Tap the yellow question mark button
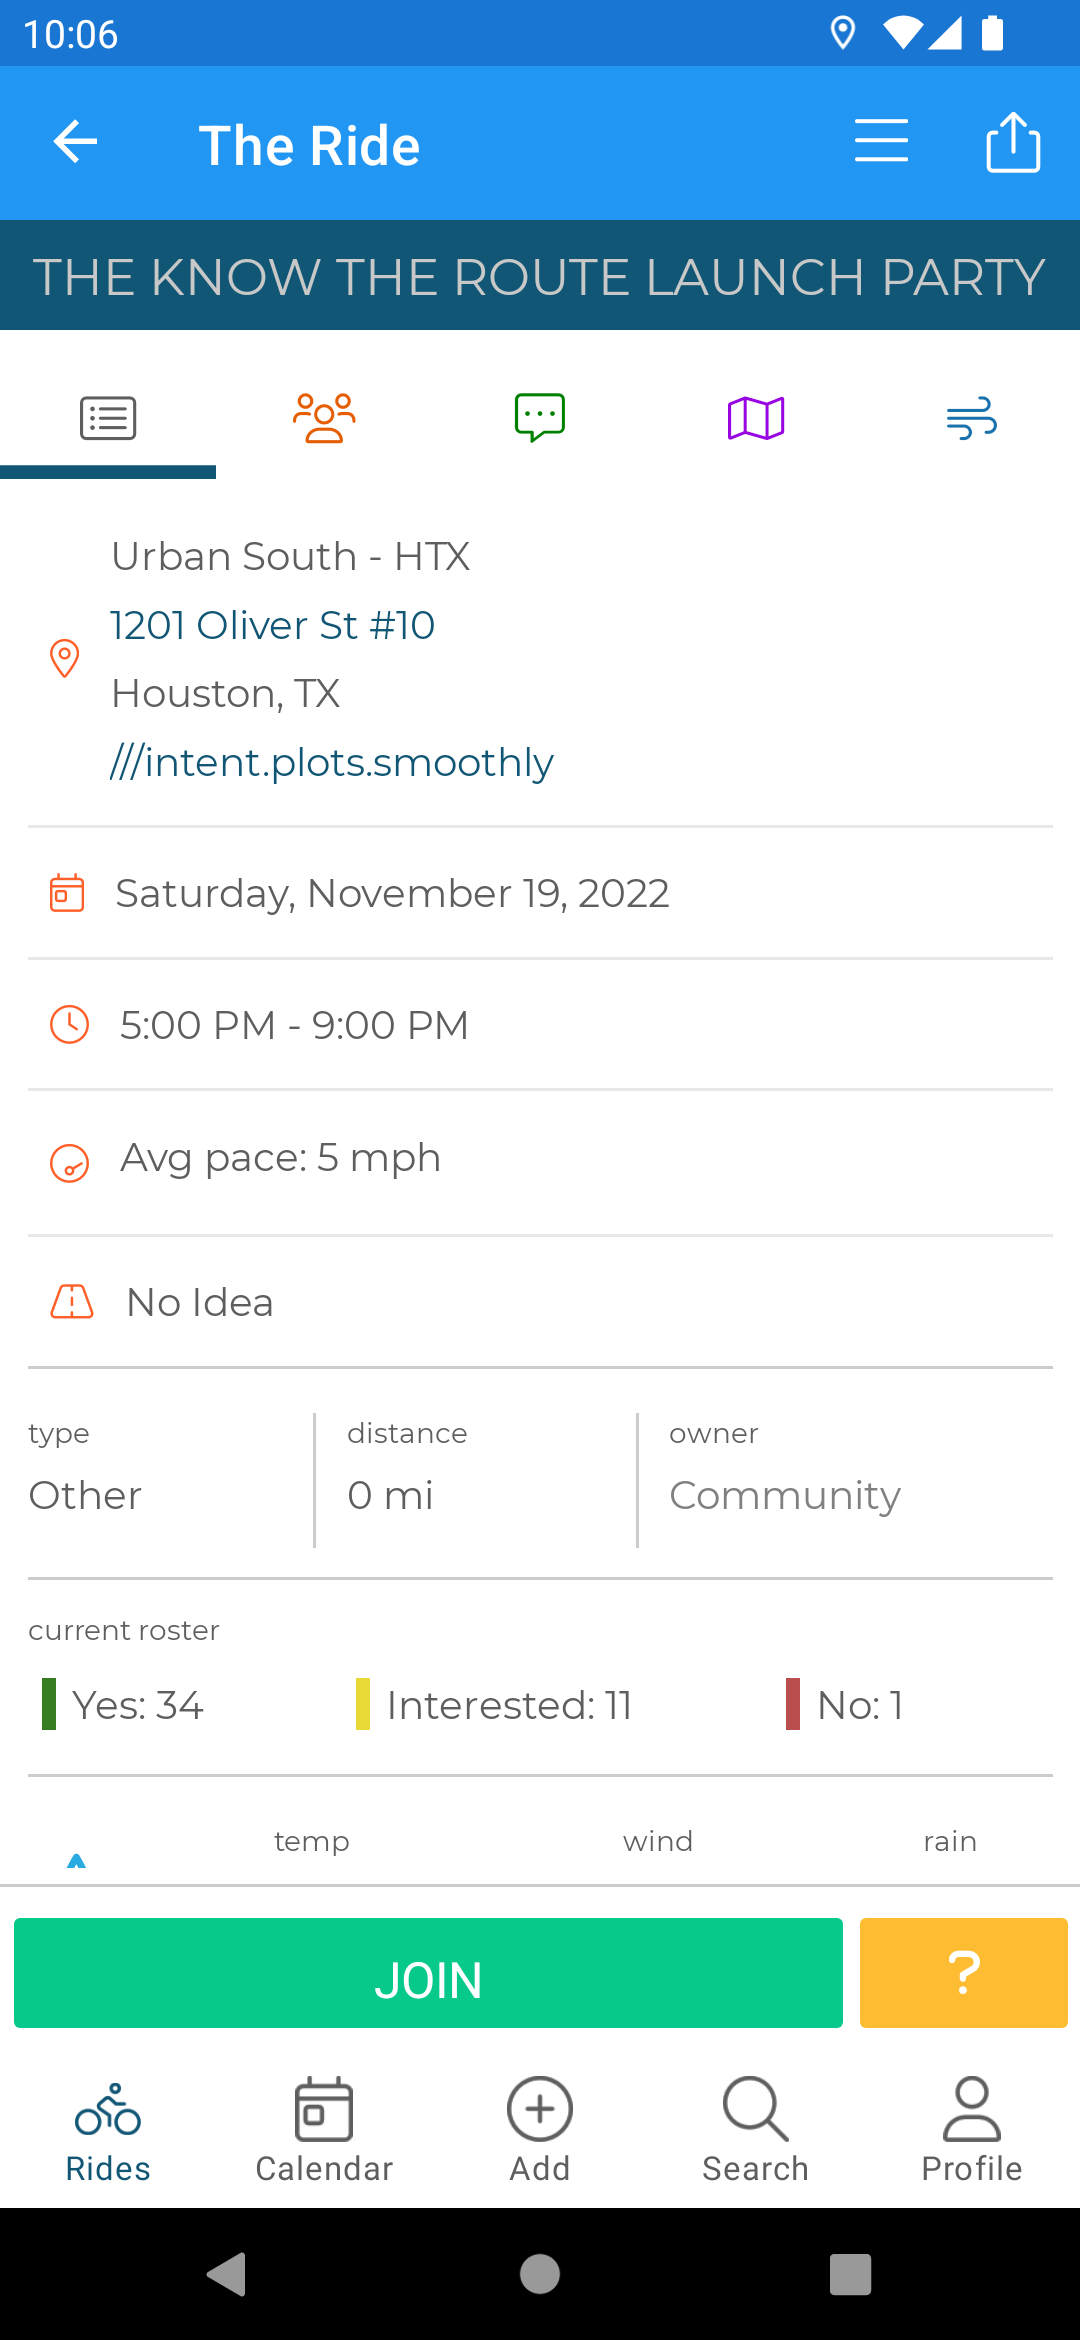Image resolution: width=1080 pixels, height=2340 pixels. point(963,1973)
